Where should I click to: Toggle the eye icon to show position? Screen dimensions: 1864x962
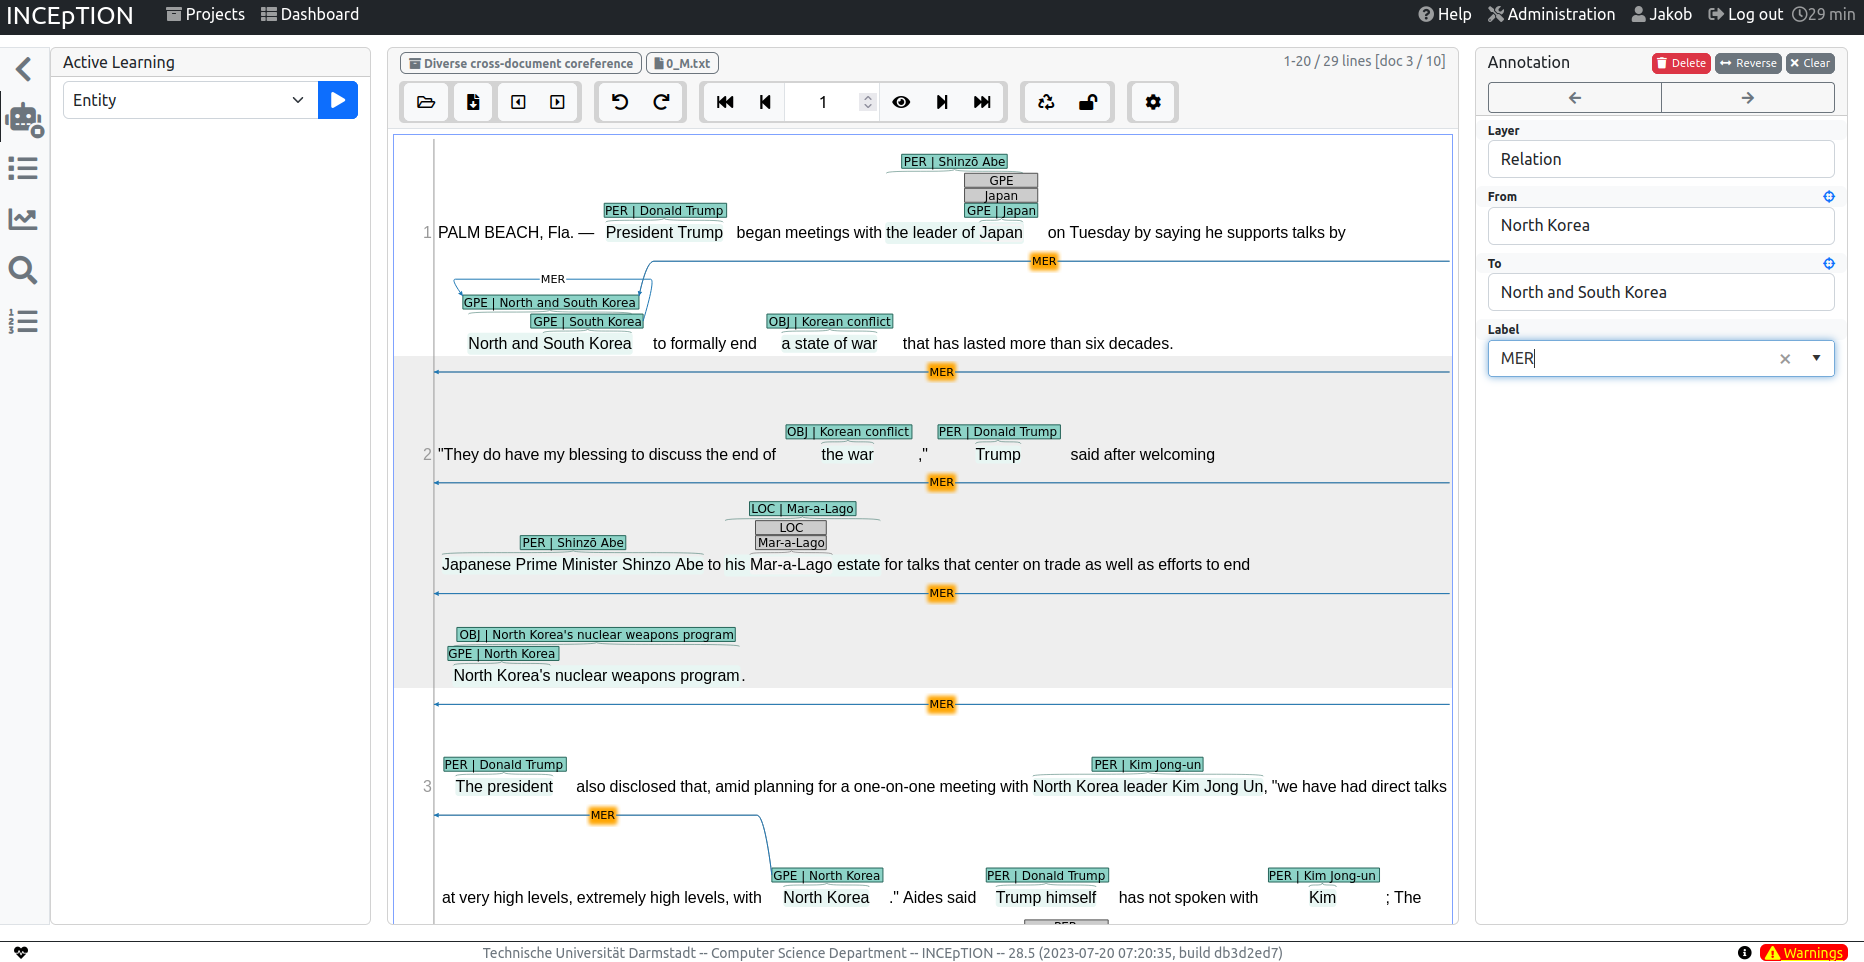point(901,102)
